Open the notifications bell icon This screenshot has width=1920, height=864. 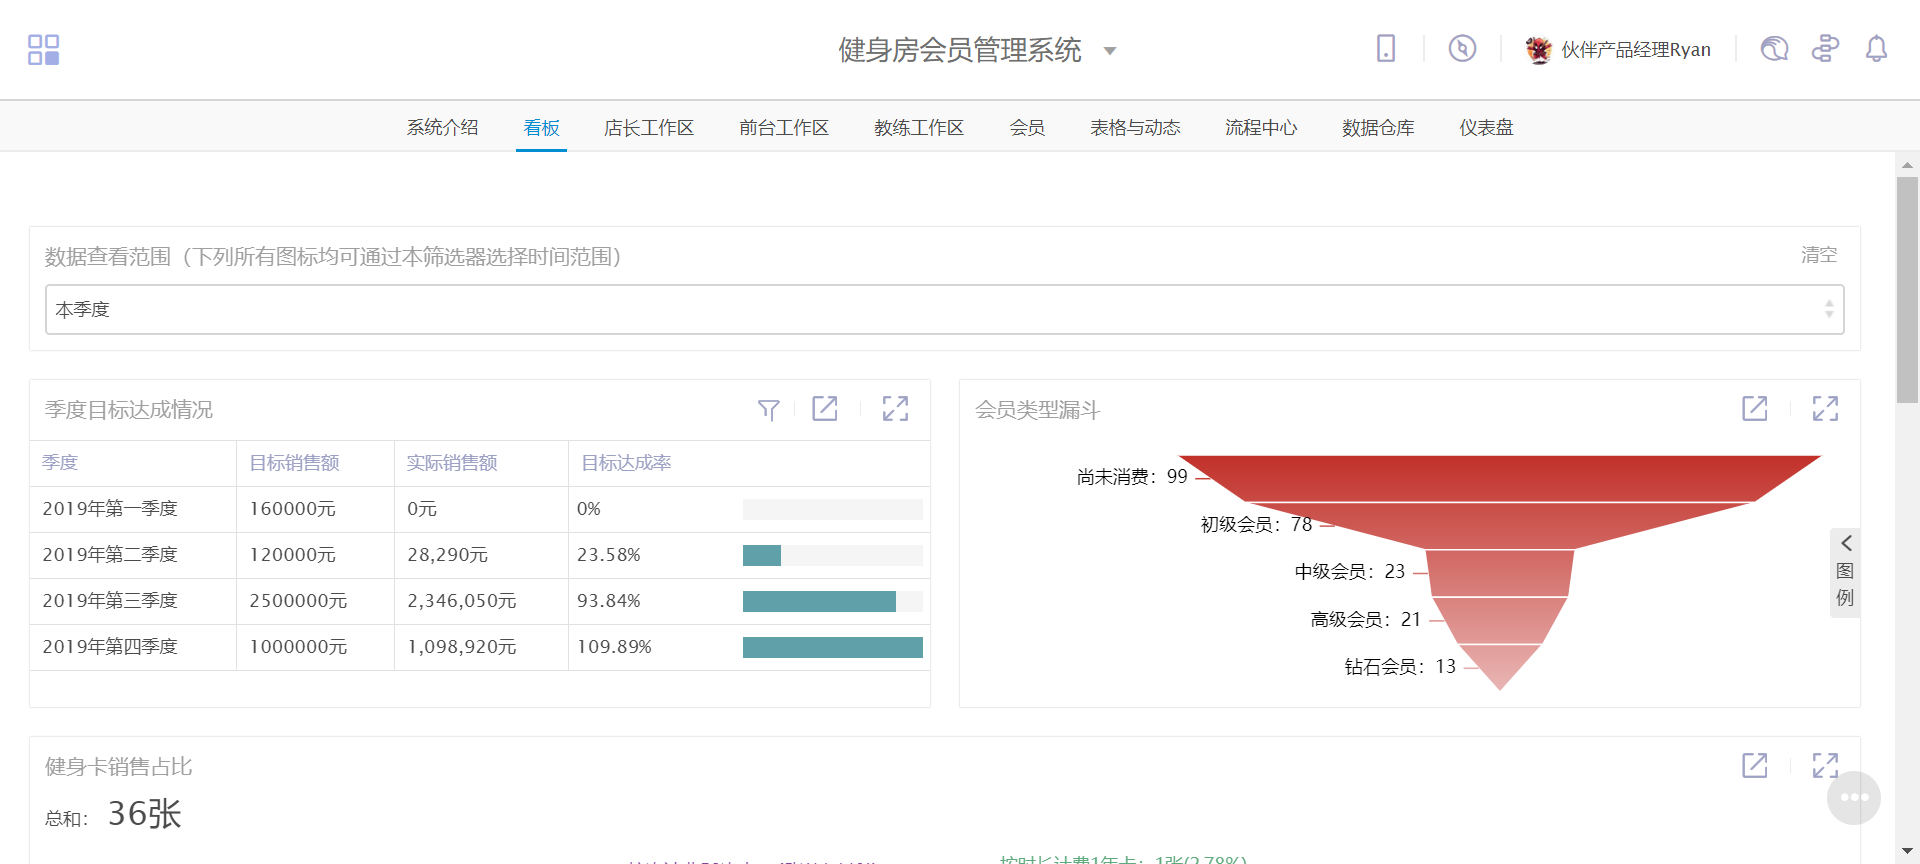click(1876, 49)
